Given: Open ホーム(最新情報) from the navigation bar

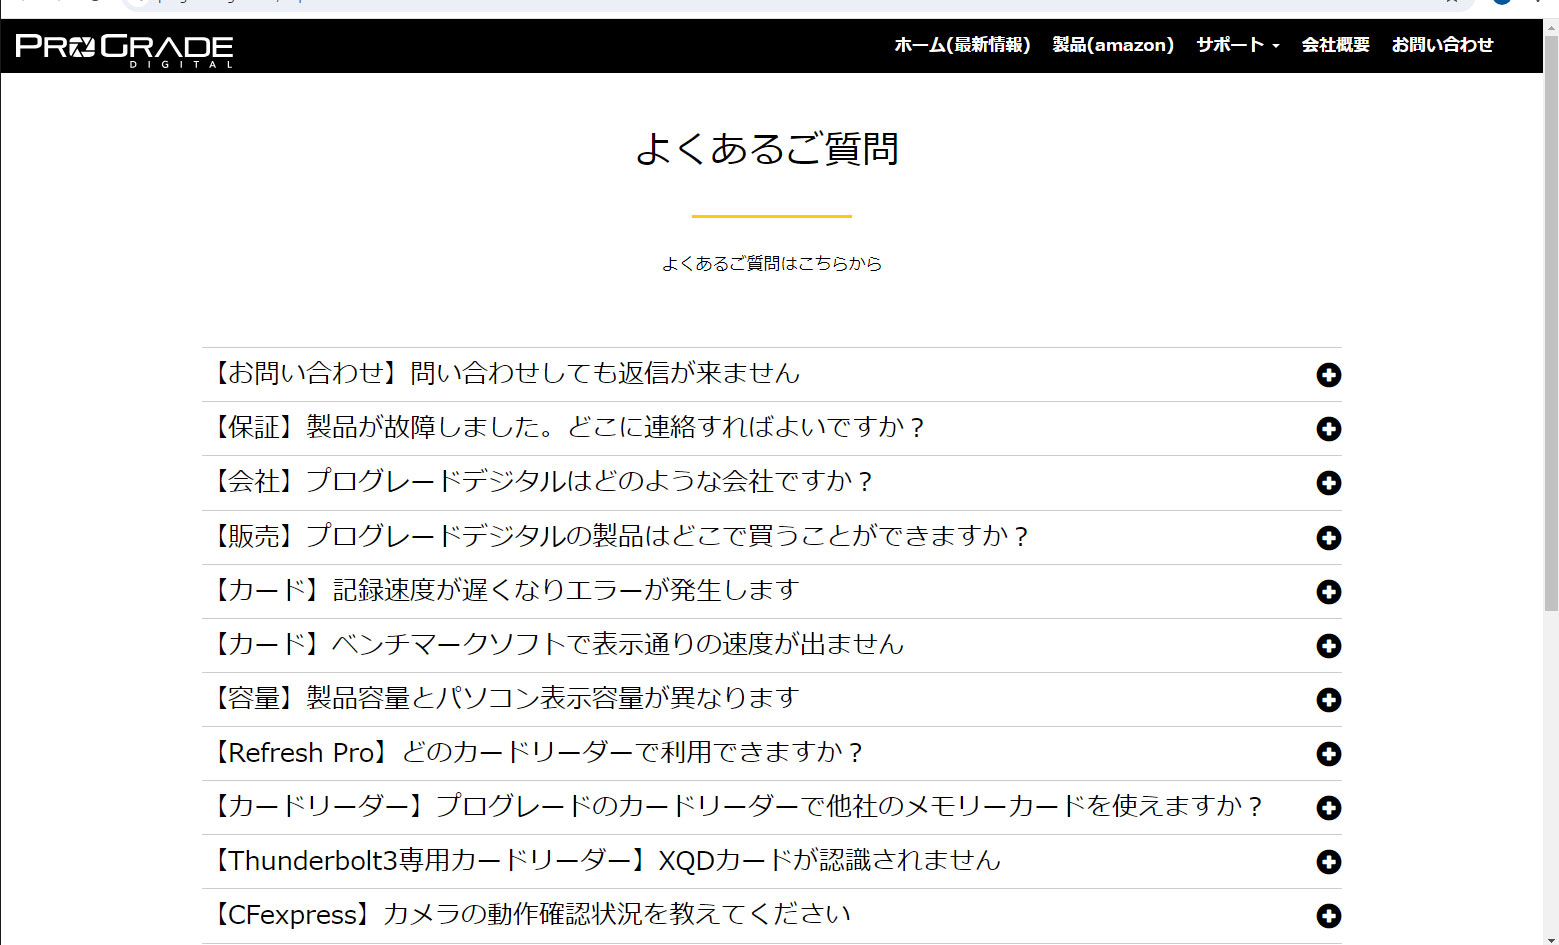Looking at the screenshot, I should [x=962, y=45].
